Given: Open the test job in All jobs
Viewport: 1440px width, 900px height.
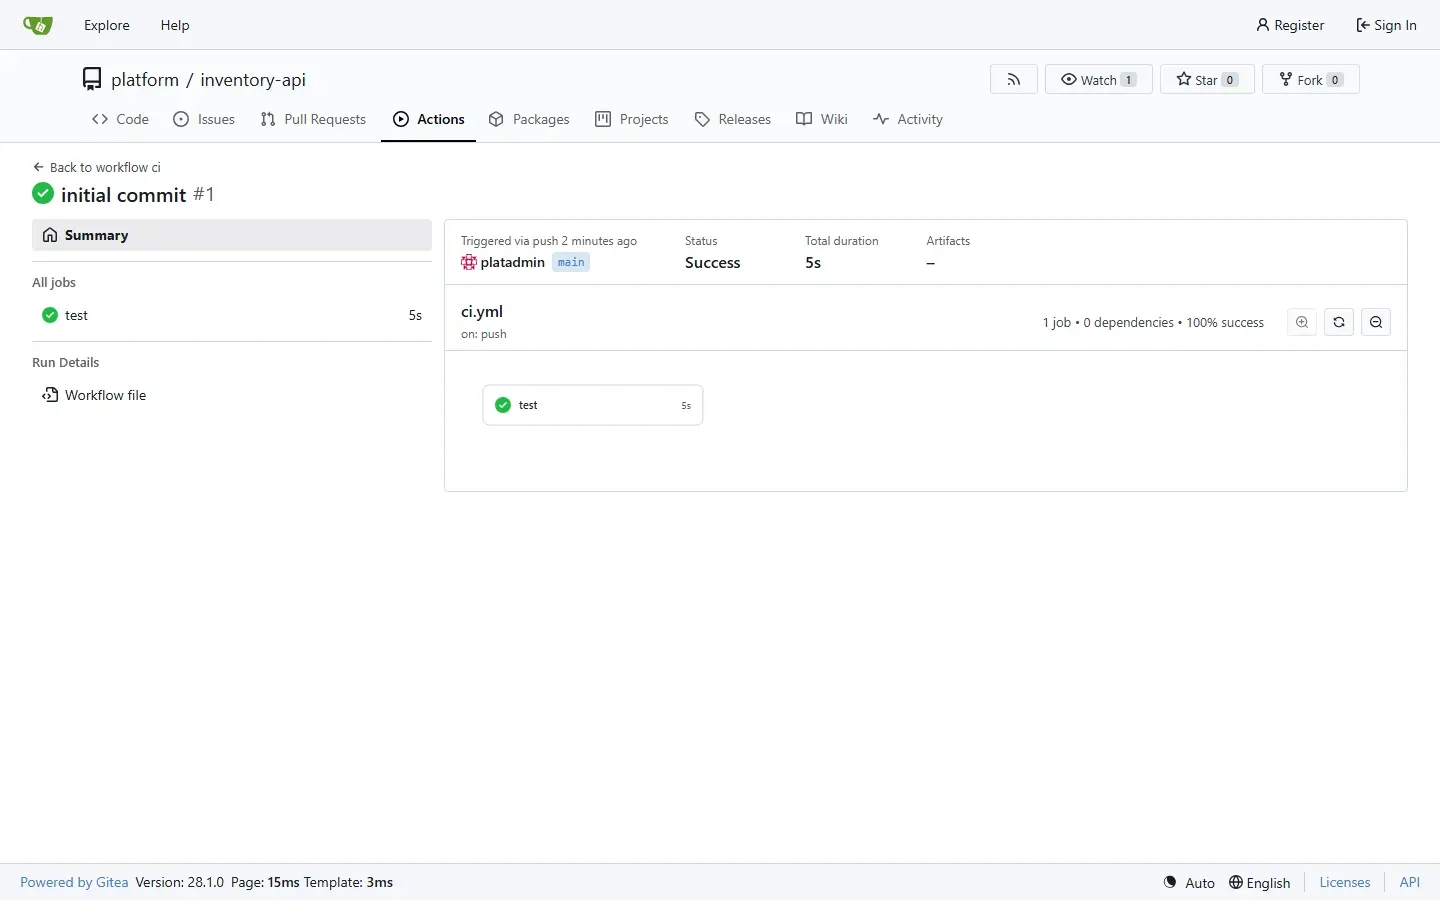Looking at the screenshot, I should tap(232, 315).
